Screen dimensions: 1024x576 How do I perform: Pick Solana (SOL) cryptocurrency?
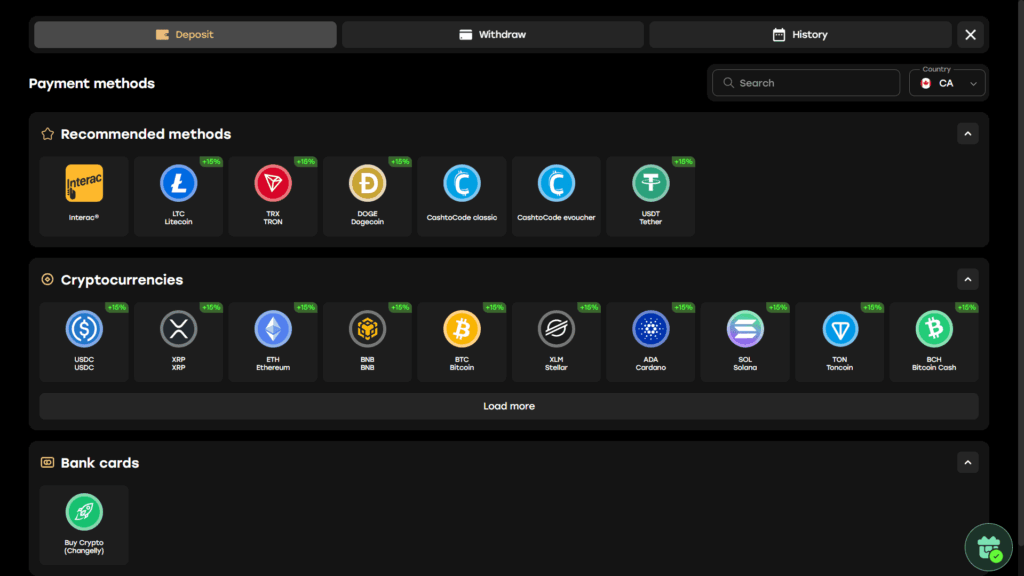(744, 342)
